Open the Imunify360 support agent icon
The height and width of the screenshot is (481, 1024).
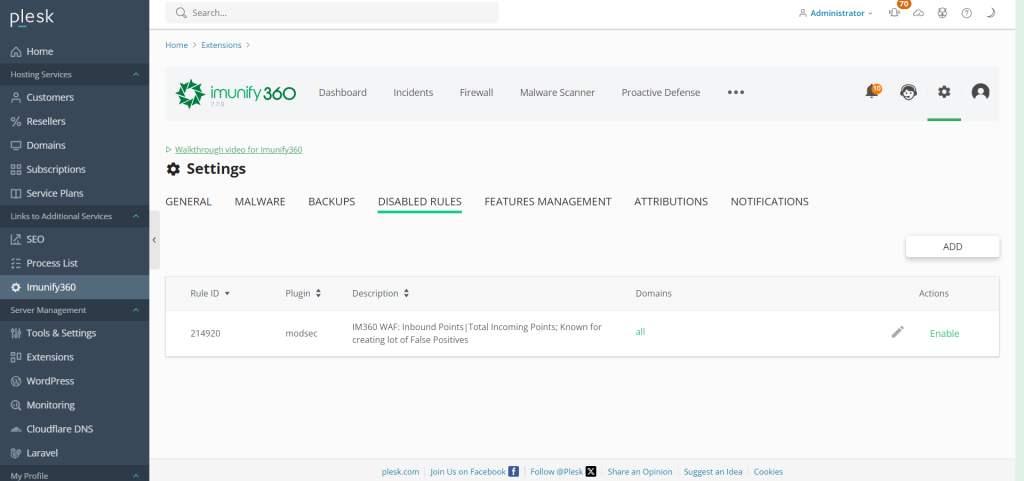(x=908, y=92)
